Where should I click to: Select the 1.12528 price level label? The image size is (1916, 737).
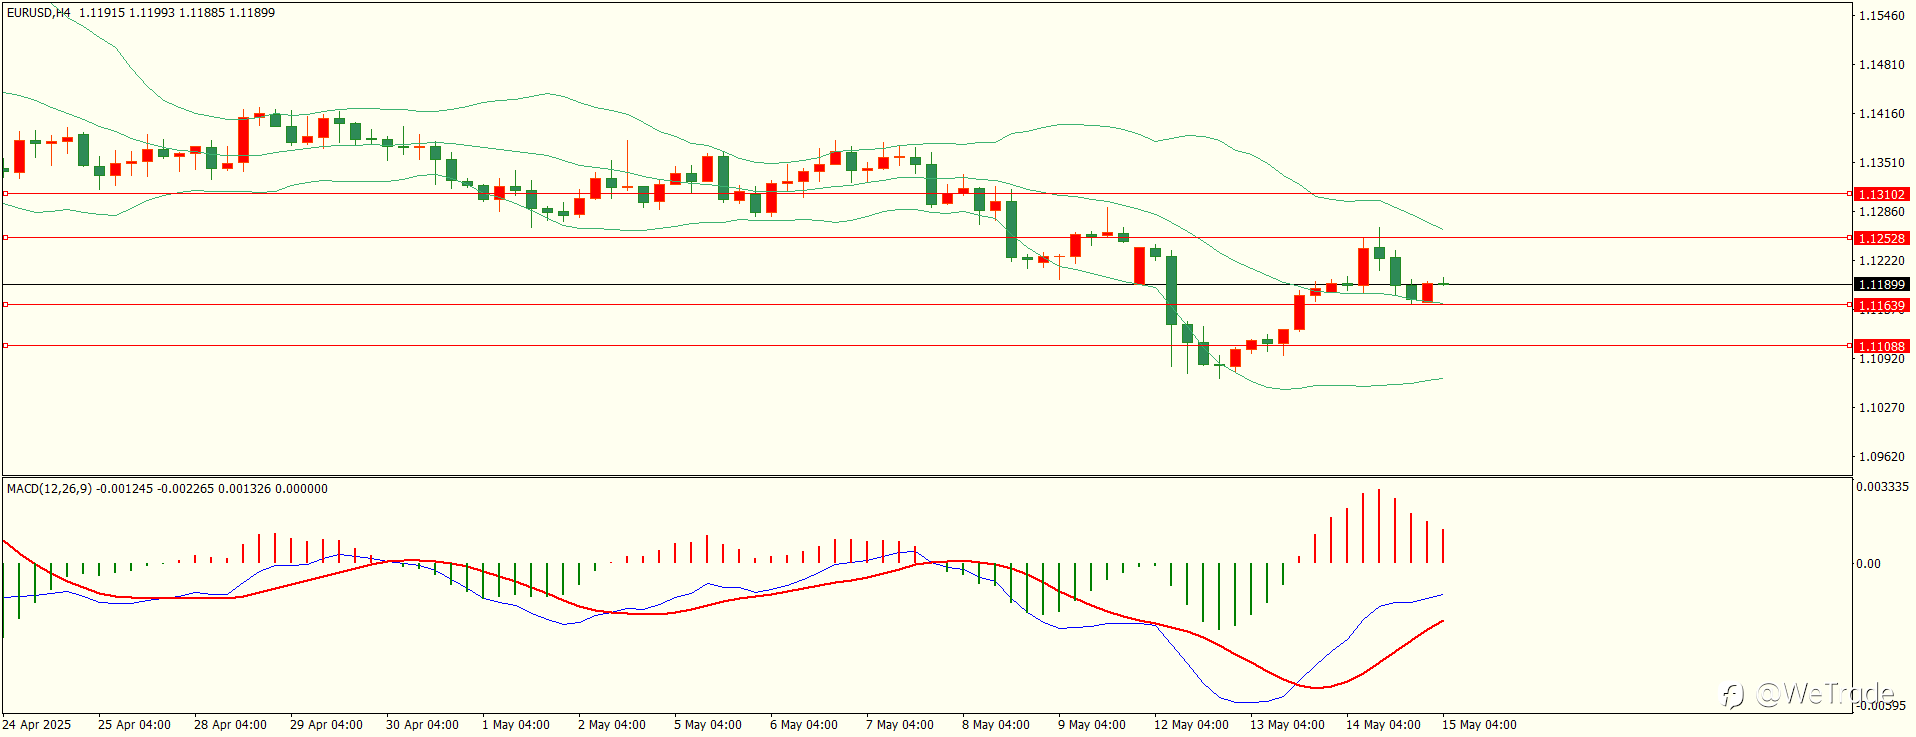pos(1881,238)
